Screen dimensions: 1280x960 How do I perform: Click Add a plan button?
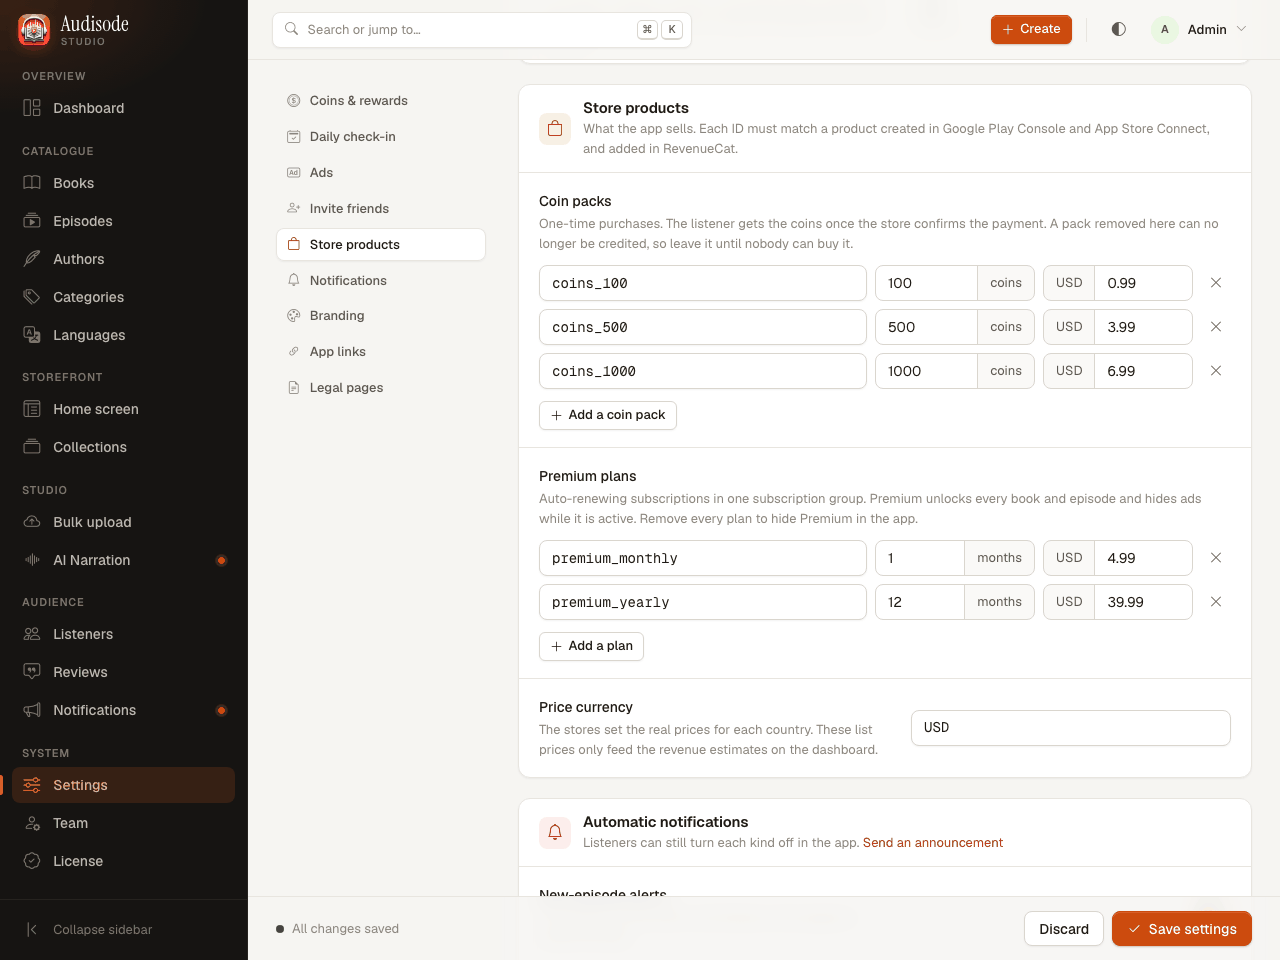[x=591, y=646]
